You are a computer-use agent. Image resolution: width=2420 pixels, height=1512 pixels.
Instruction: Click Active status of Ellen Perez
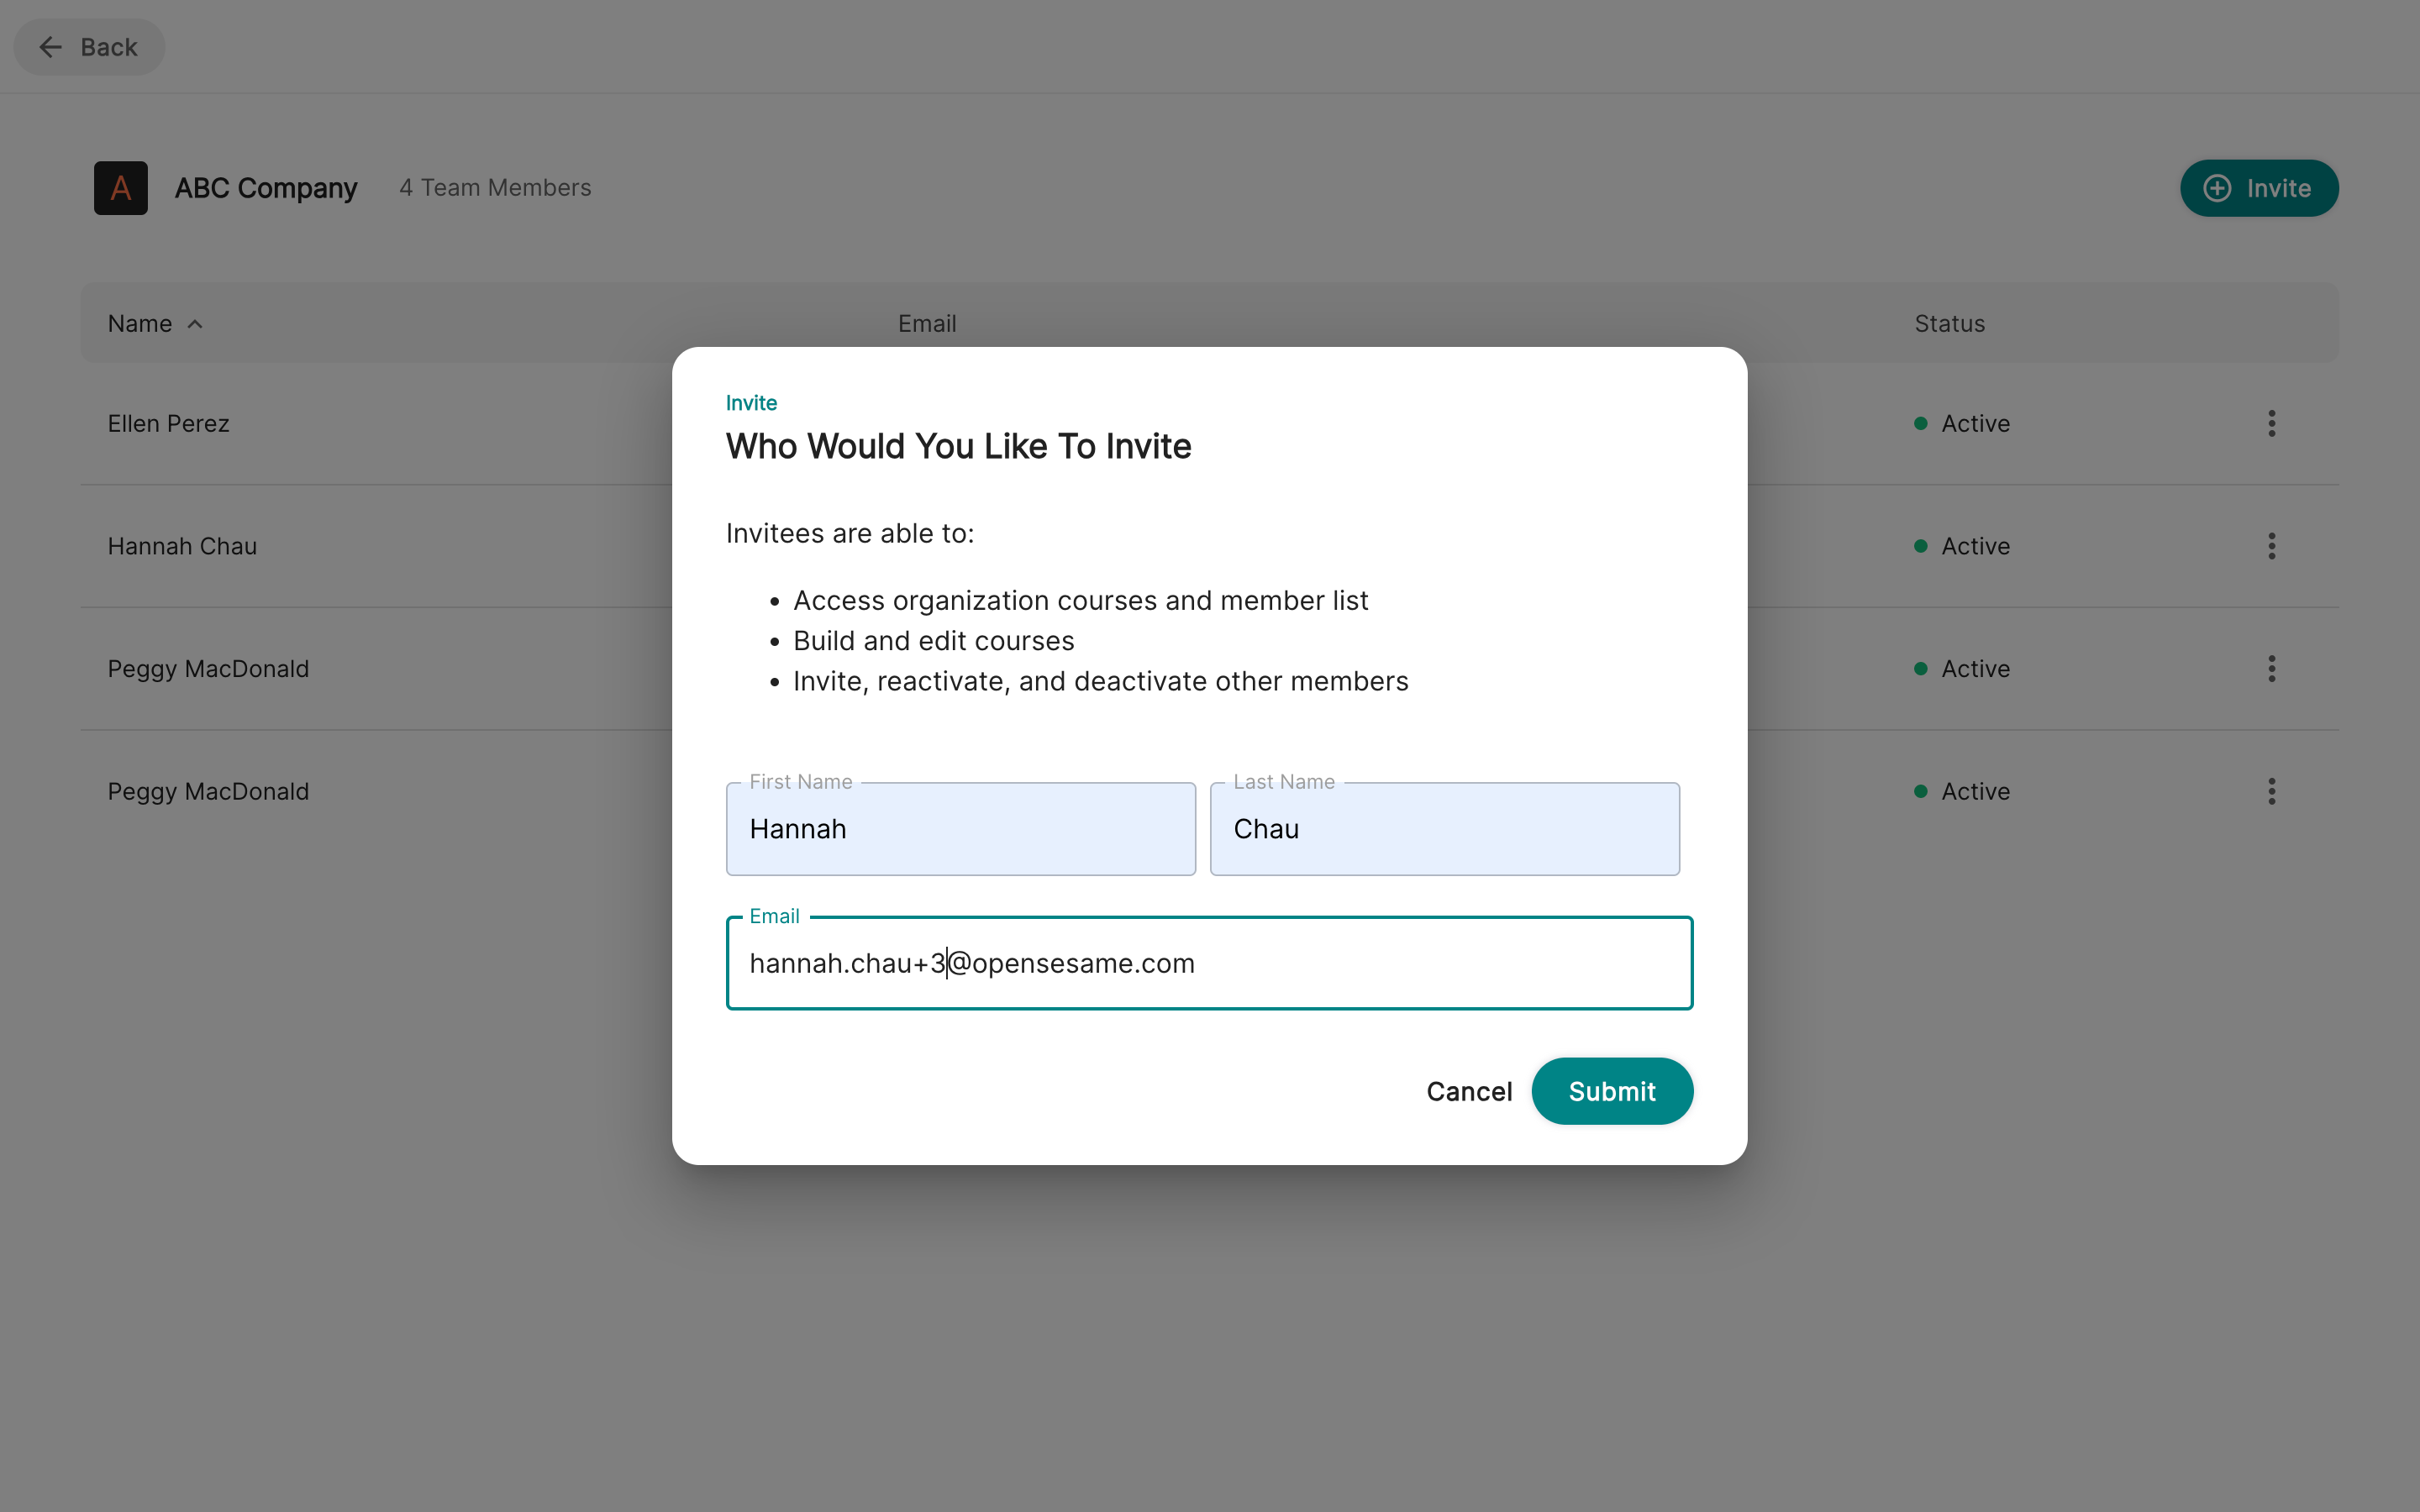pos(1962,424)
